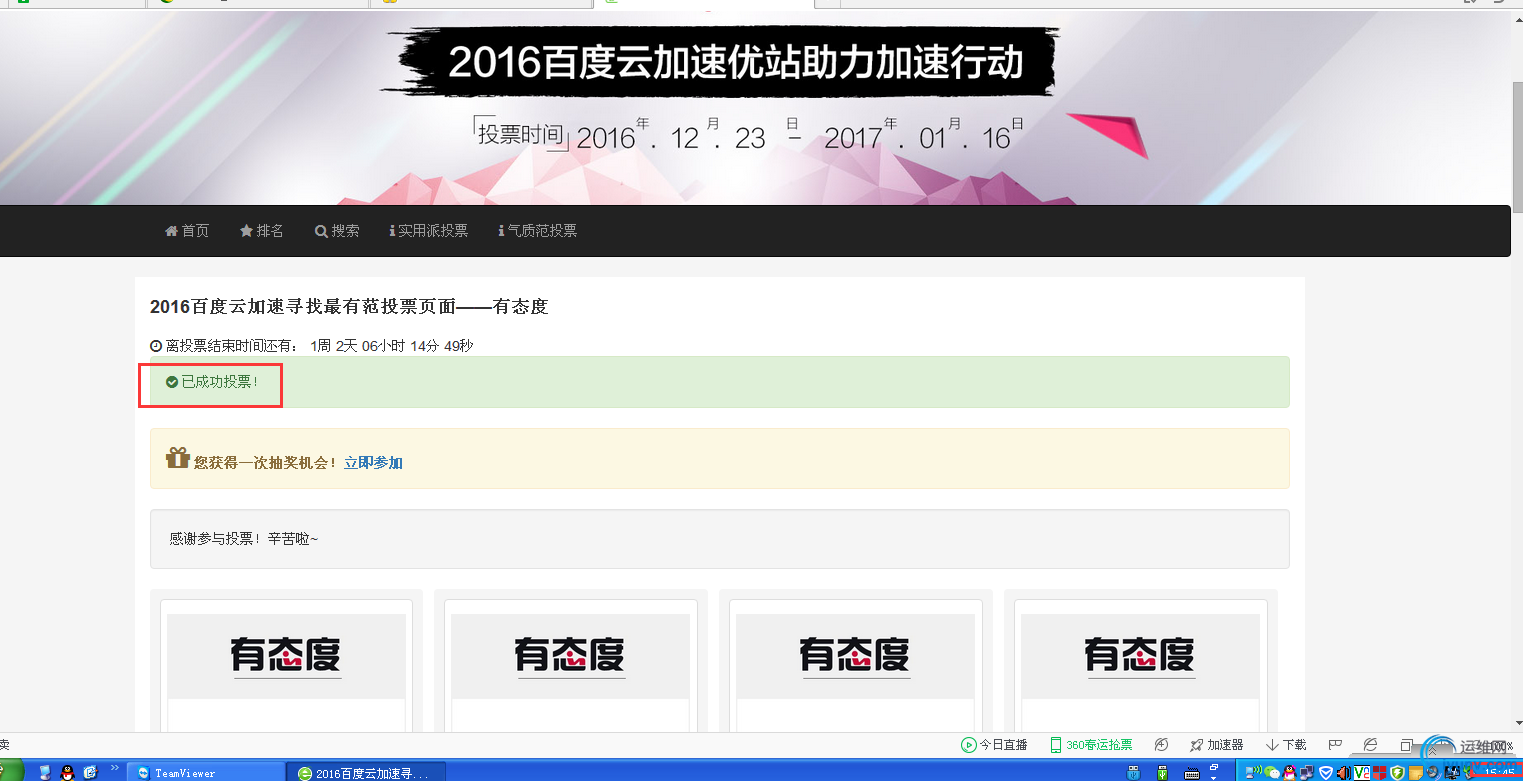Click the flag icon in the status bar
The height and width of the screenshot is (781, 1523).
[1334, 745]
